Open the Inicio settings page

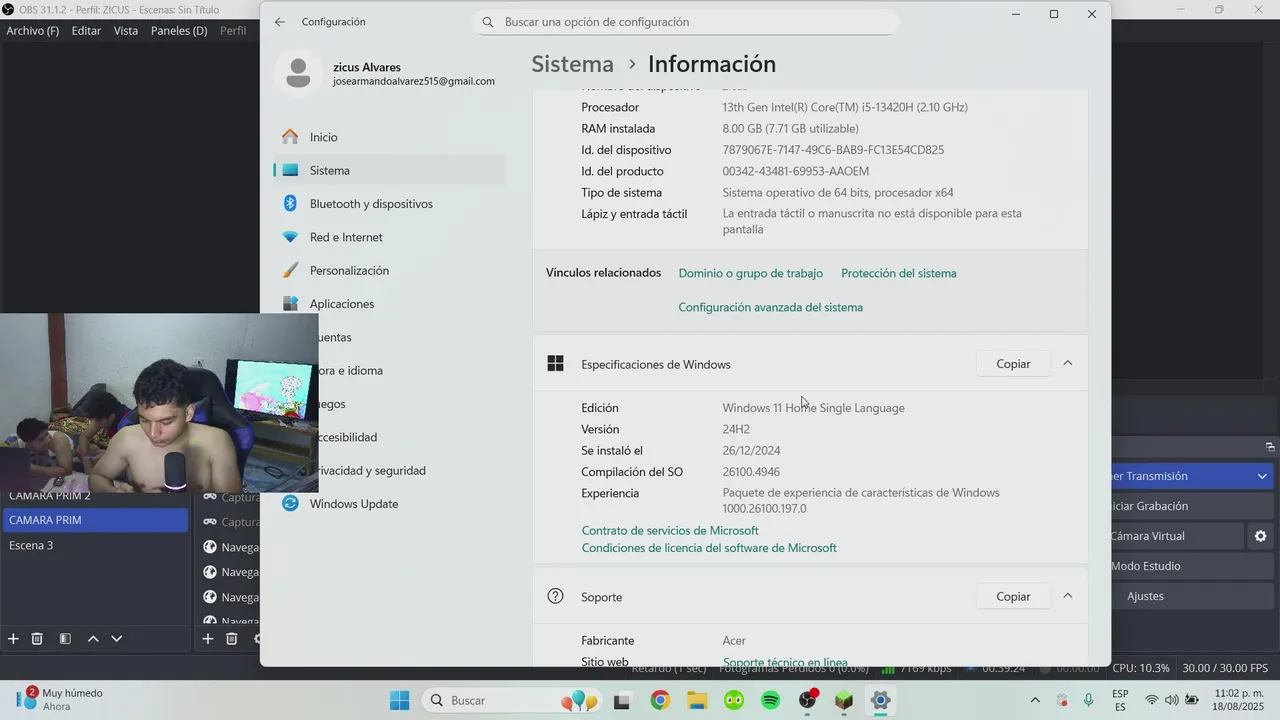pyautogui.click(x=390, y=137)
